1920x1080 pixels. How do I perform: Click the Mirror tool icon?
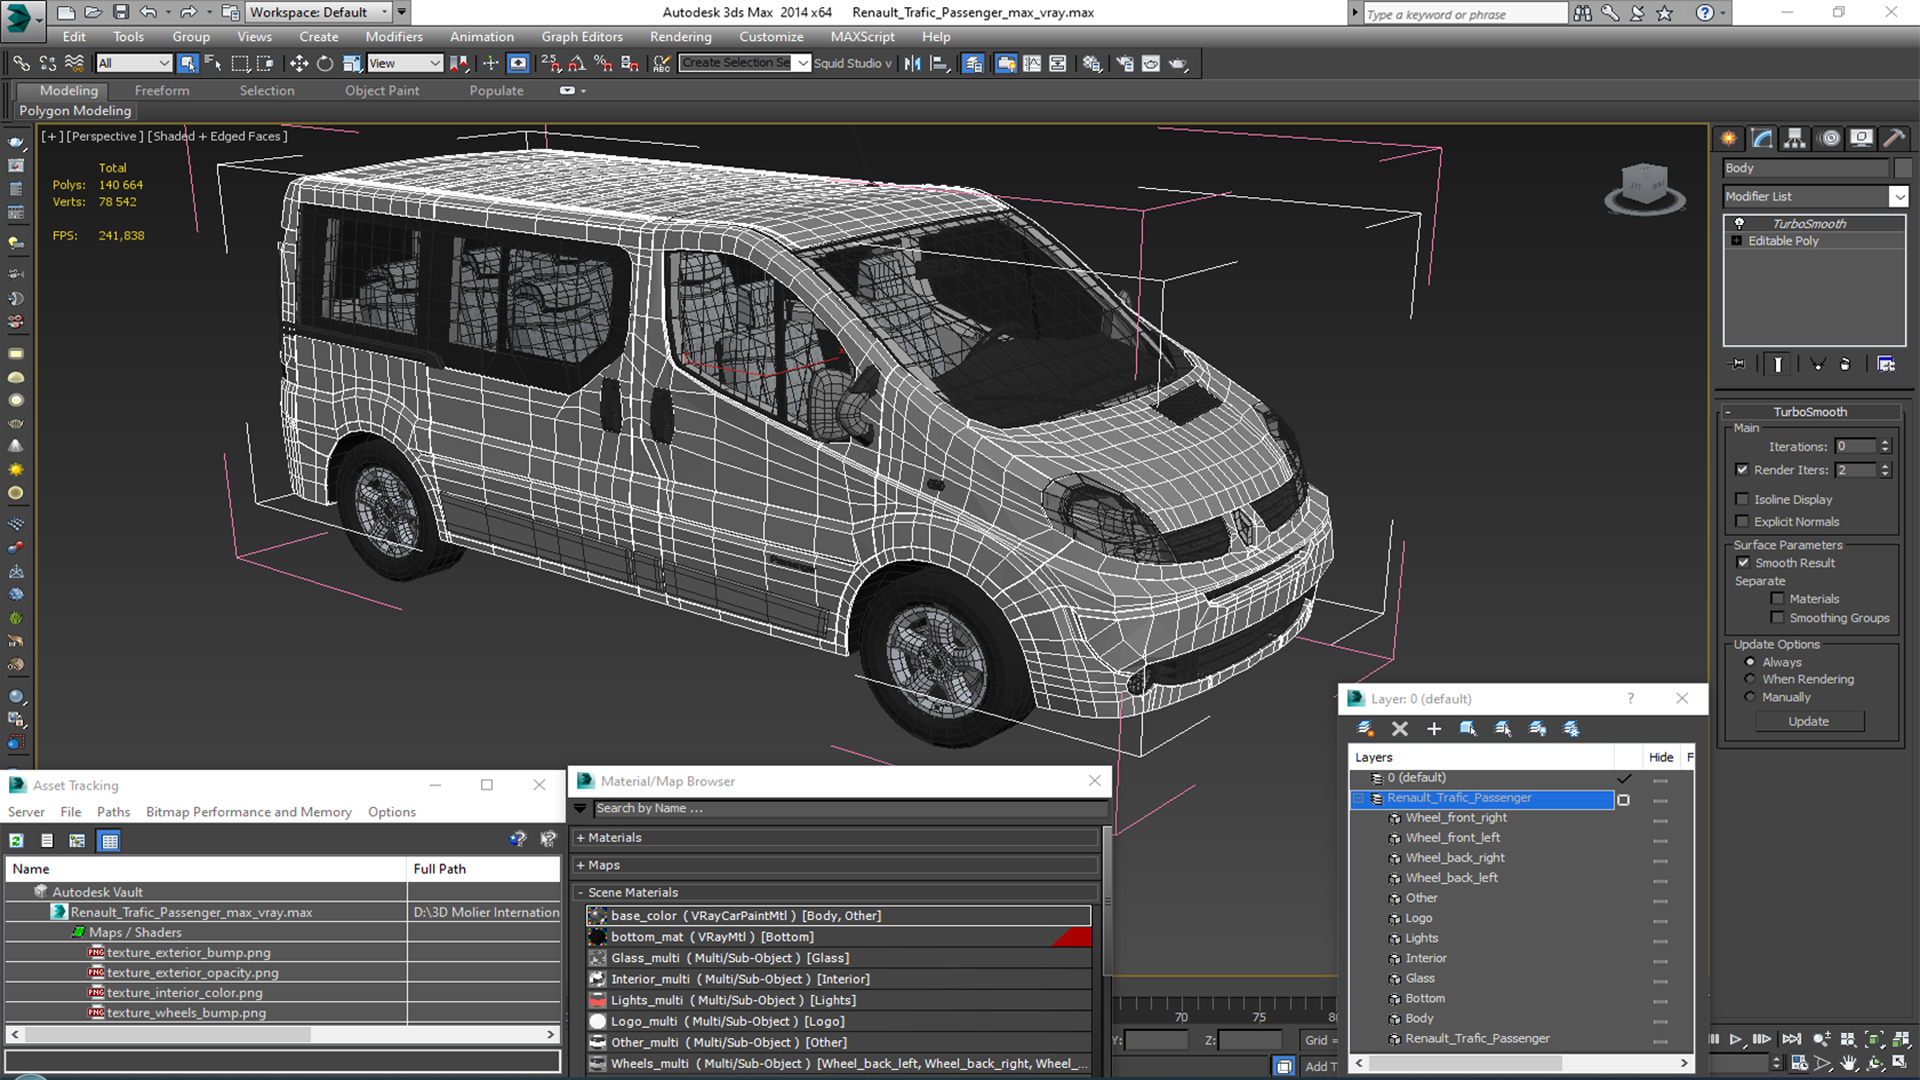tap(912, 63)
